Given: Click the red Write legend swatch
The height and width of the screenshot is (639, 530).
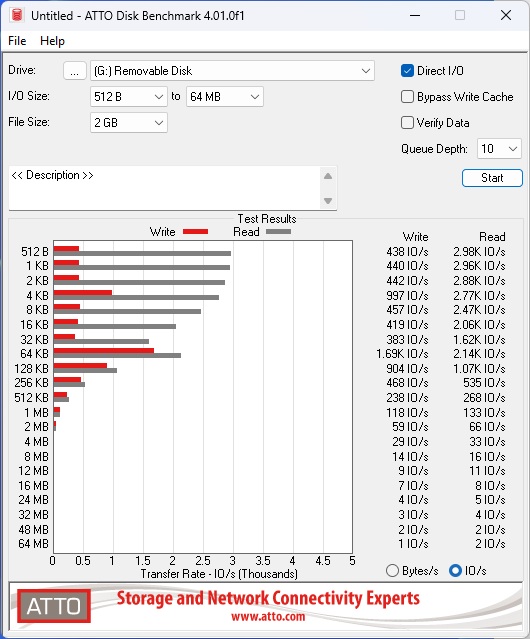Looking at the screenshot, I should tap(196, 231).
